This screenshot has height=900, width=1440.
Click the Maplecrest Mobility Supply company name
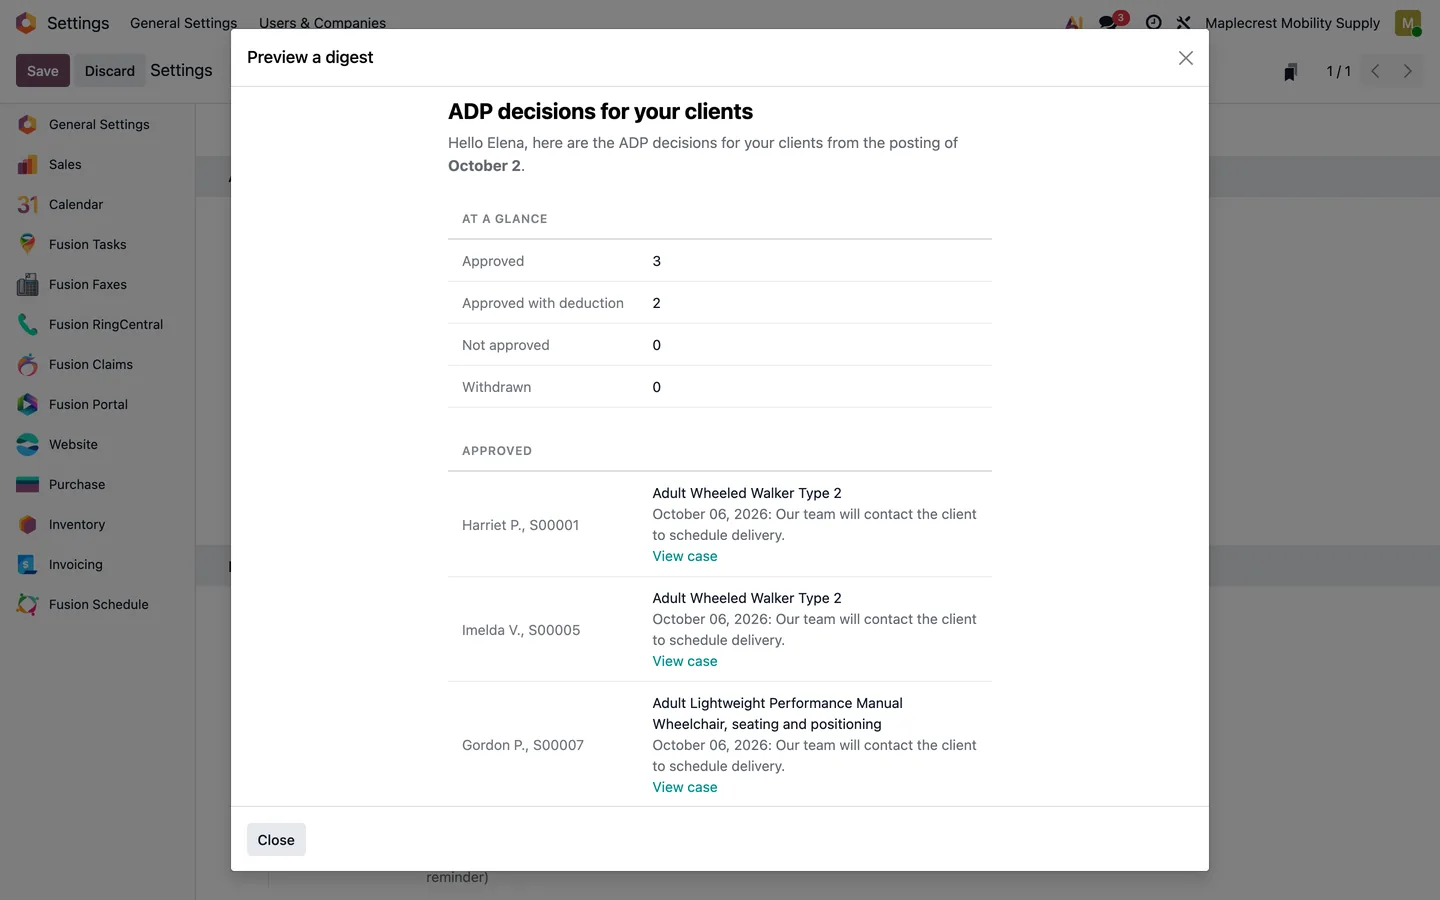pos(1292,22)
